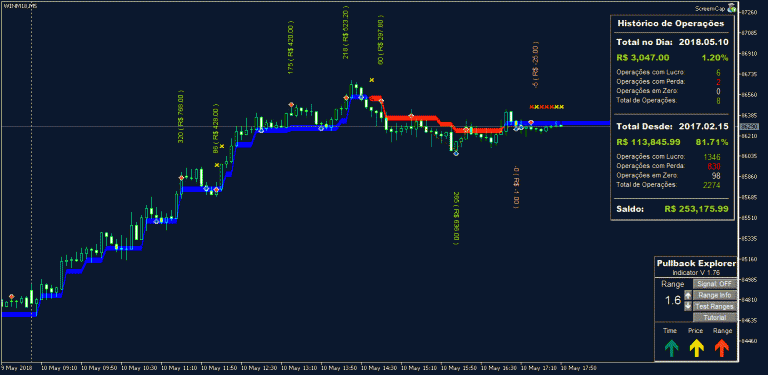The image size is (768, 375).
Task: Click the 320 ( R$ 768.00 ) trade label
Action: [x=181, y=117]
